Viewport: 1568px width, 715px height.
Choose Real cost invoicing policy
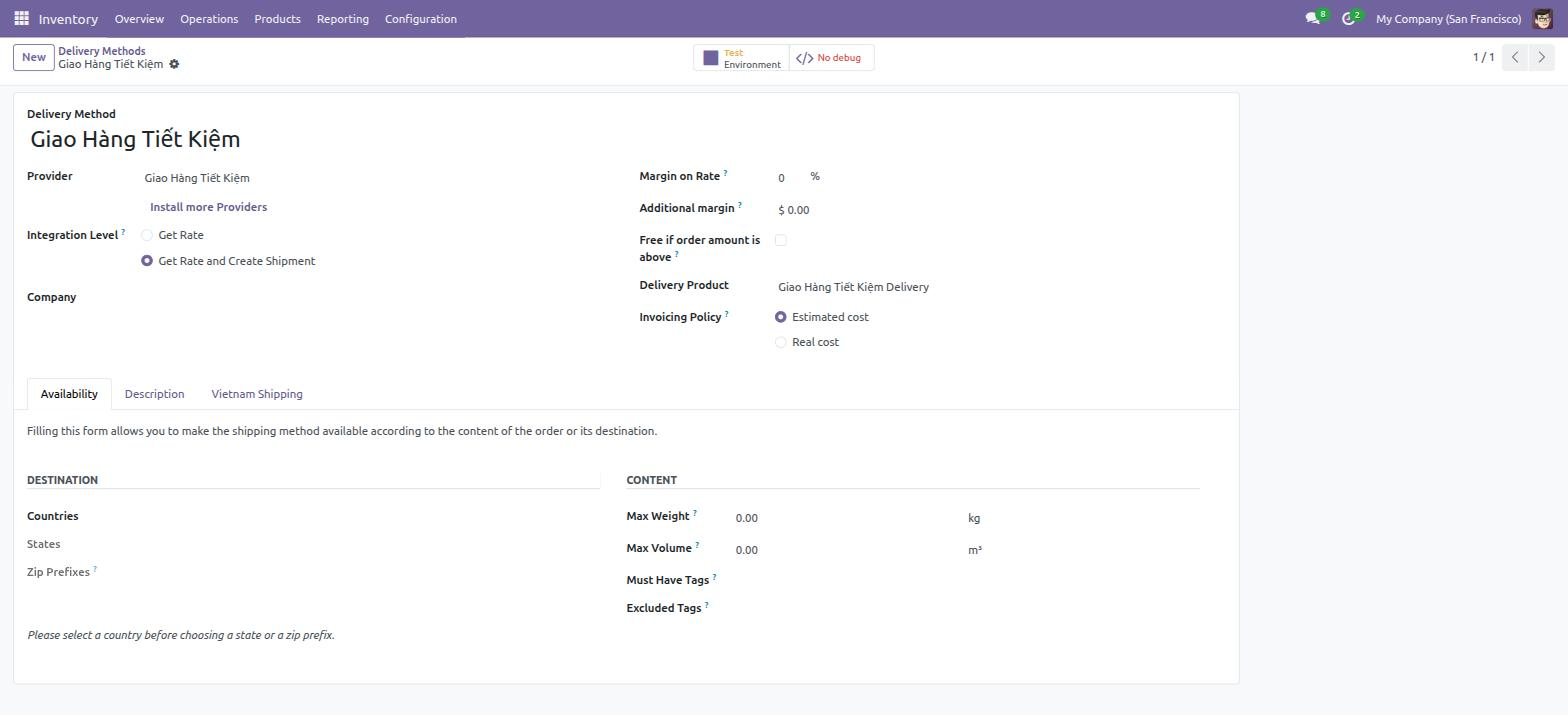(x=781, y=342)
